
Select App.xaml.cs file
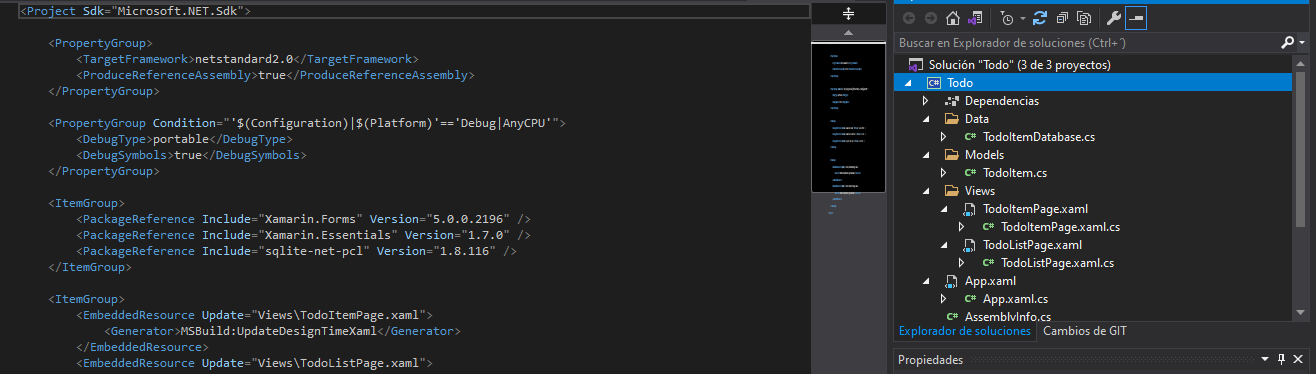pyautogui.click(x=1016, y=299)
